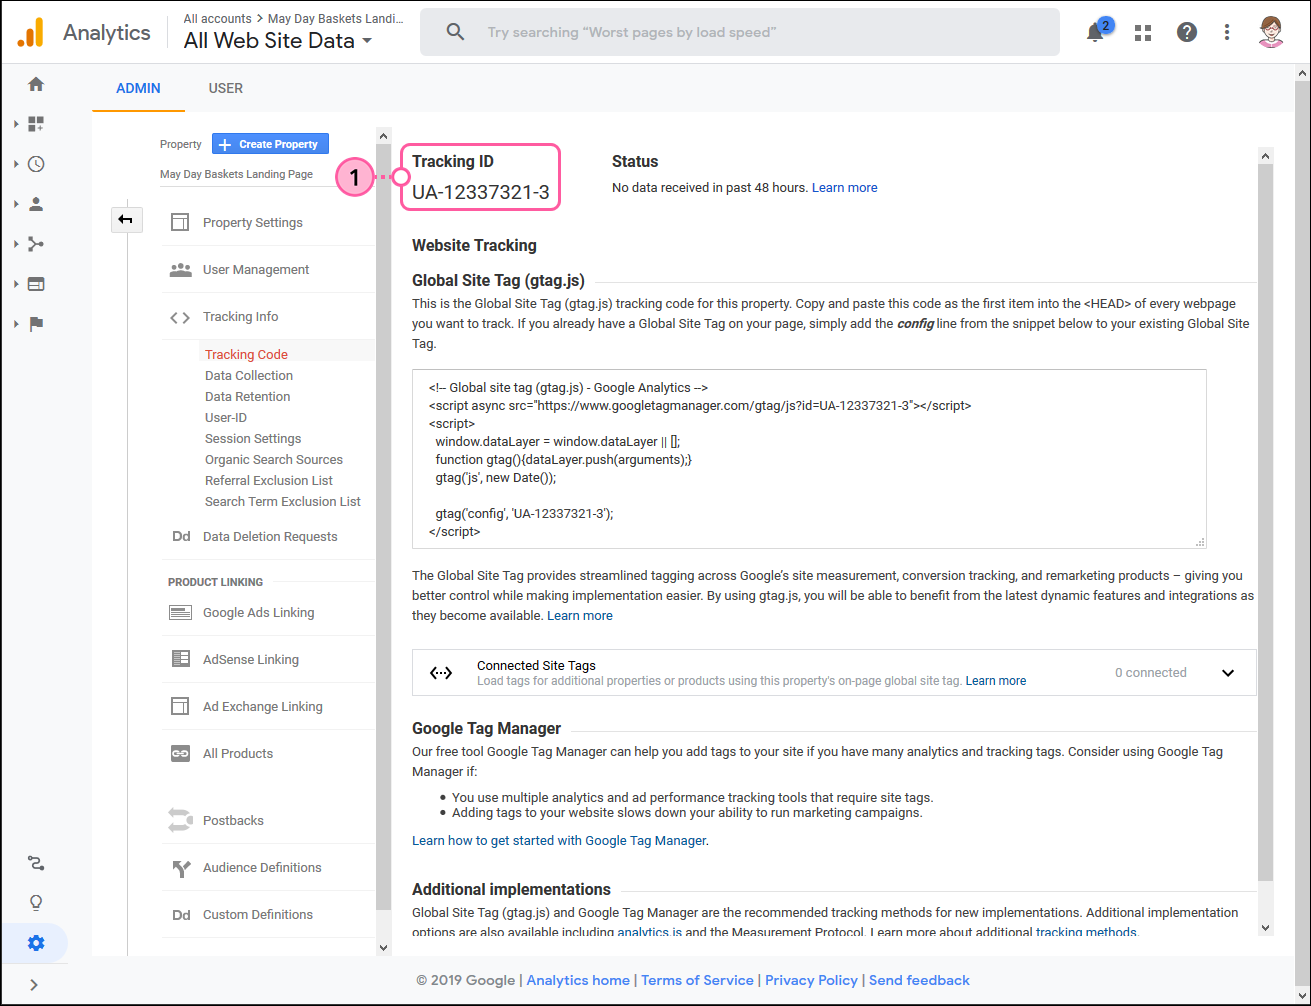Select Tracking Code submenu item
The width and height of the screenshot is (1311, 1006).
click(x=246, y=354)
